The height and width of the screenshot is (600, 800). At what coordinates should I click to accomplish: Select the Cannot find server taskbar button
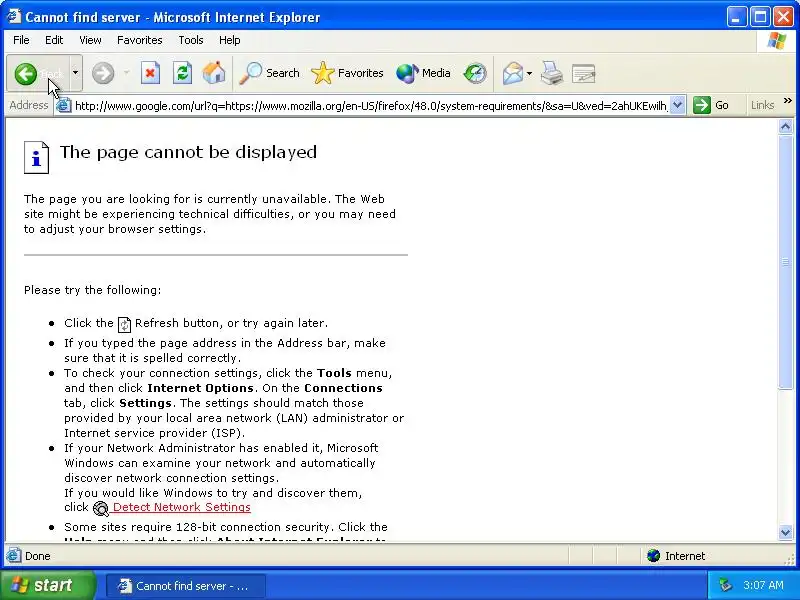[186, 586]
